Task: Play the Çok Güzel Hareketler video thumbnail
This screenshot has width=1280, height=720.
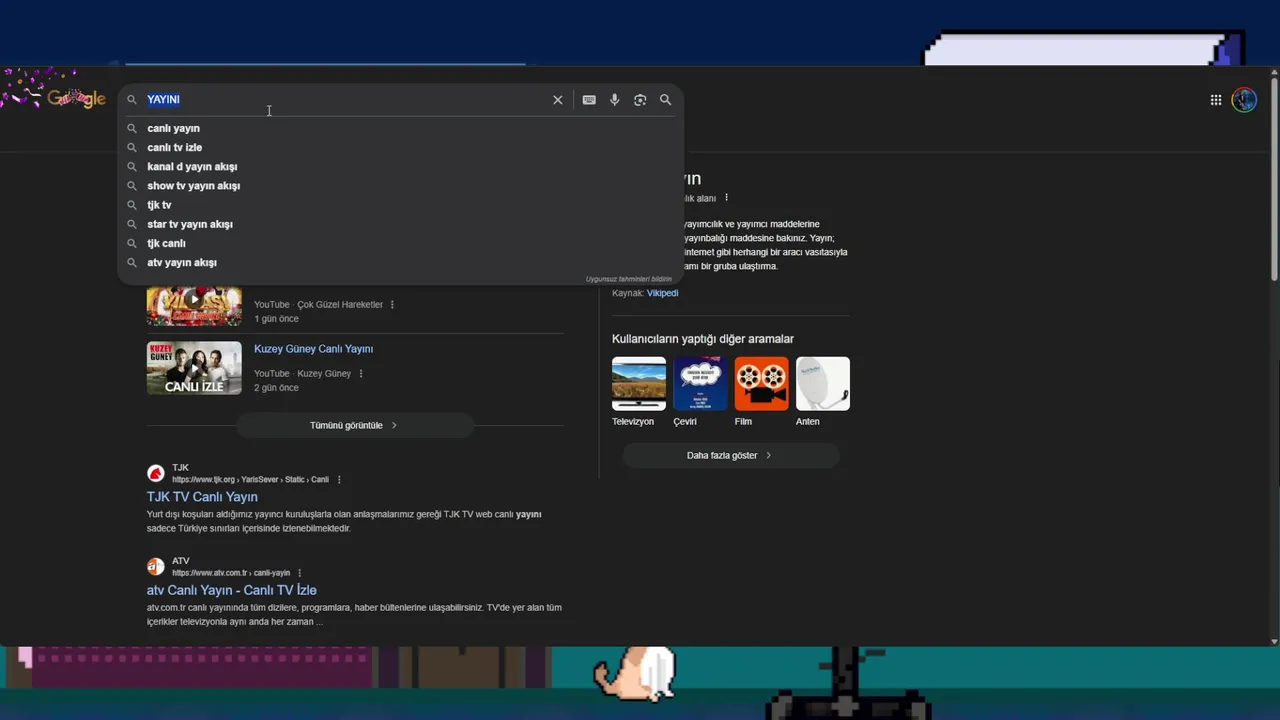Action: tap(194, 304)
